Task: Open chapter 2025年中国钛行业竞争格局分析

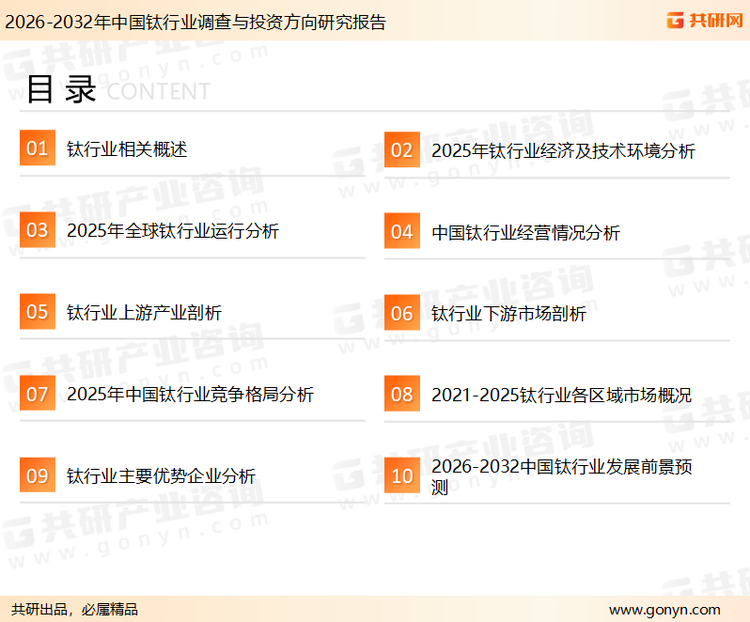Action: tap(190, 394)
